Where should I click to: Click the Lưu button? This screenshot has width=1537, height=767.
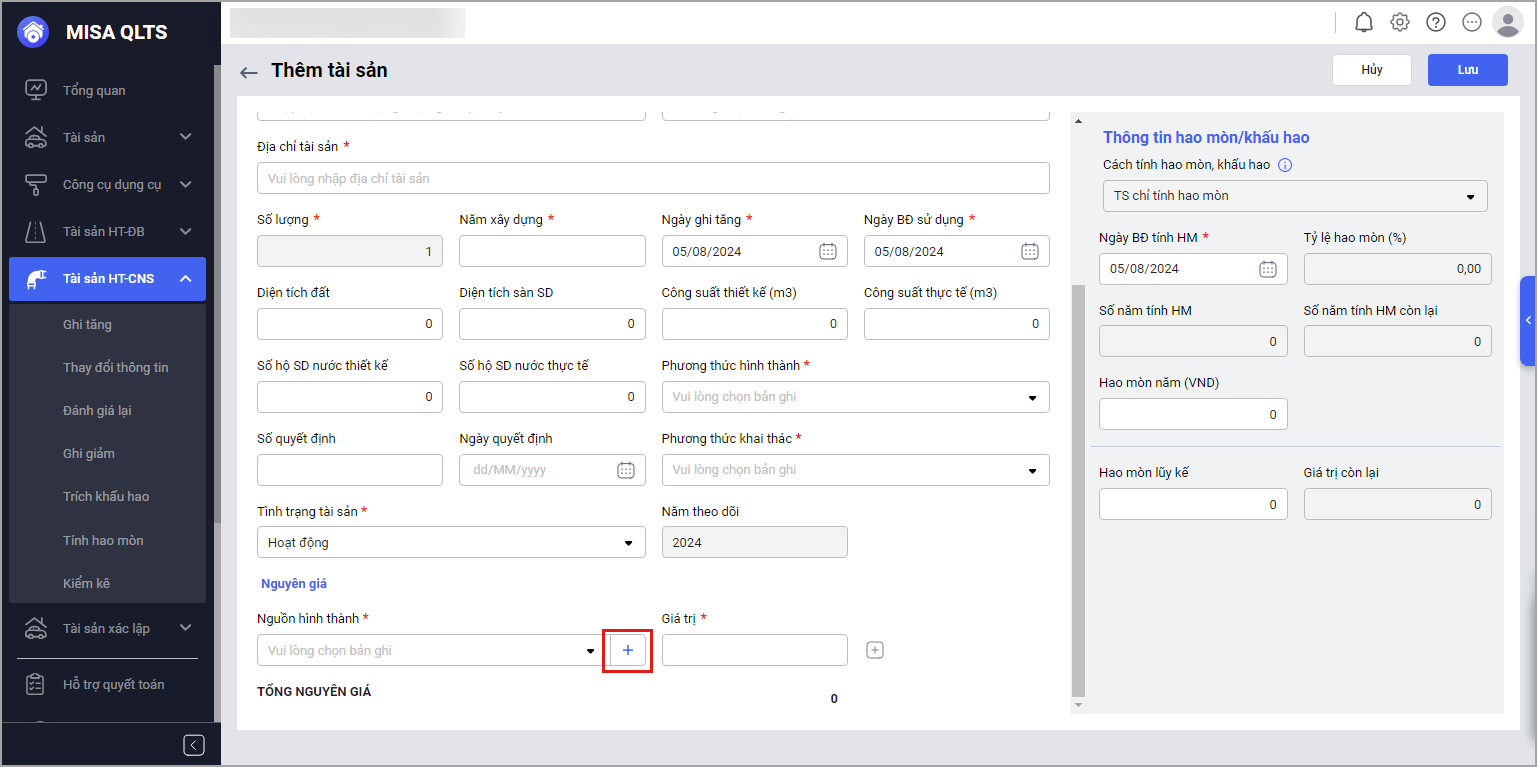click(1467, 70)
